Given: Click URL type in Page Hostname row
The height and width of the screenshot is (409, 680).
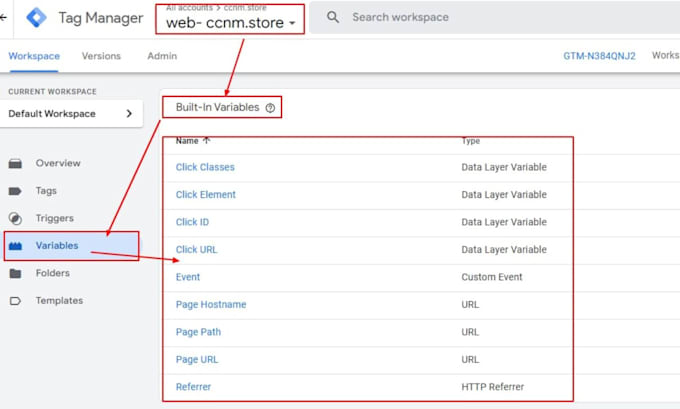Looking at the screenshot, I should click(470, 305).
